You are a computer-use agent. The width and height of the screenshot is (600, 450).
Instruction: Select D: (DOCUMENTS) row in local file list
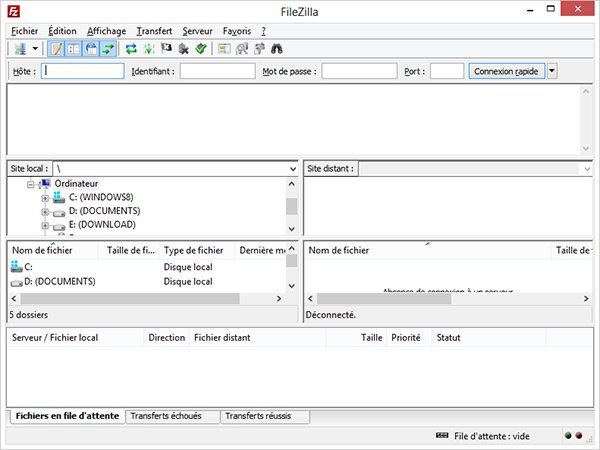pyautogui.click(x=147, y=282)
